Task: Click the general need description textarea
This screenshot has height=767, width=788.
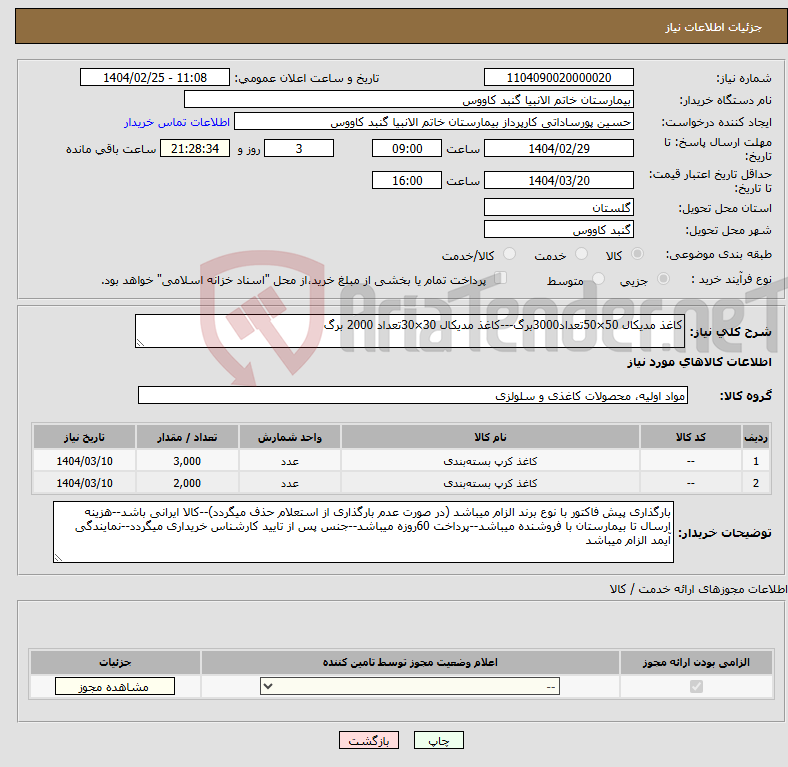Action: (410, 331)
